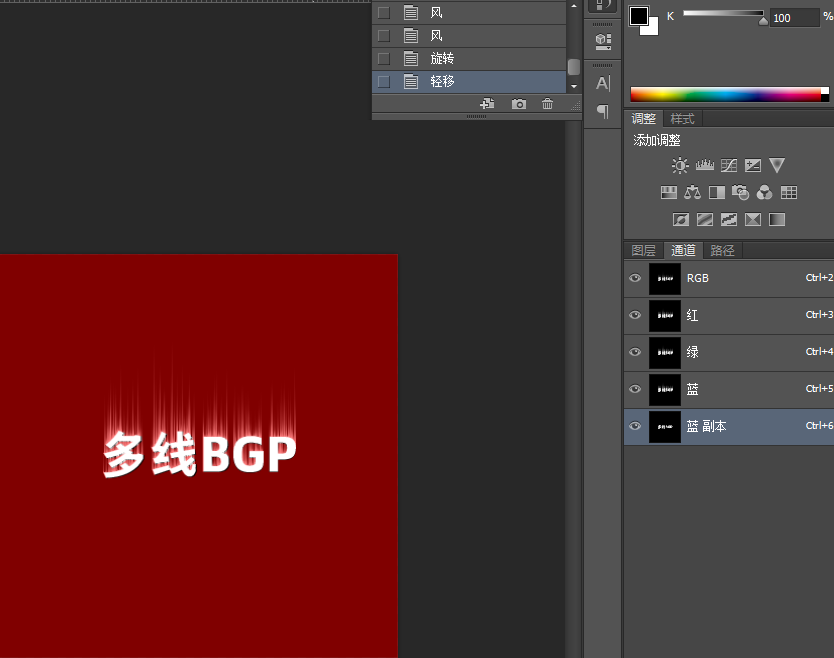
Task: Add an Exposure adjustment
Action: click(753, 165)
